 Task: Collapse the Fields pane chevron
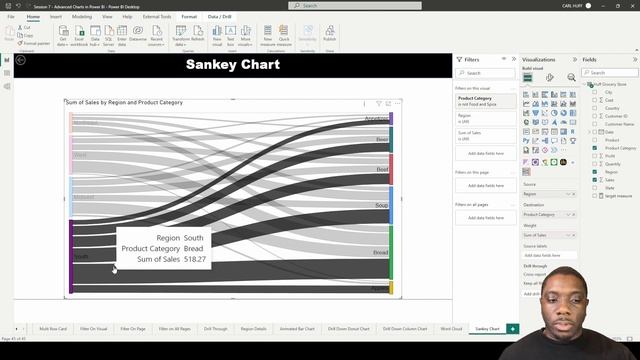(x=635, y=60)
